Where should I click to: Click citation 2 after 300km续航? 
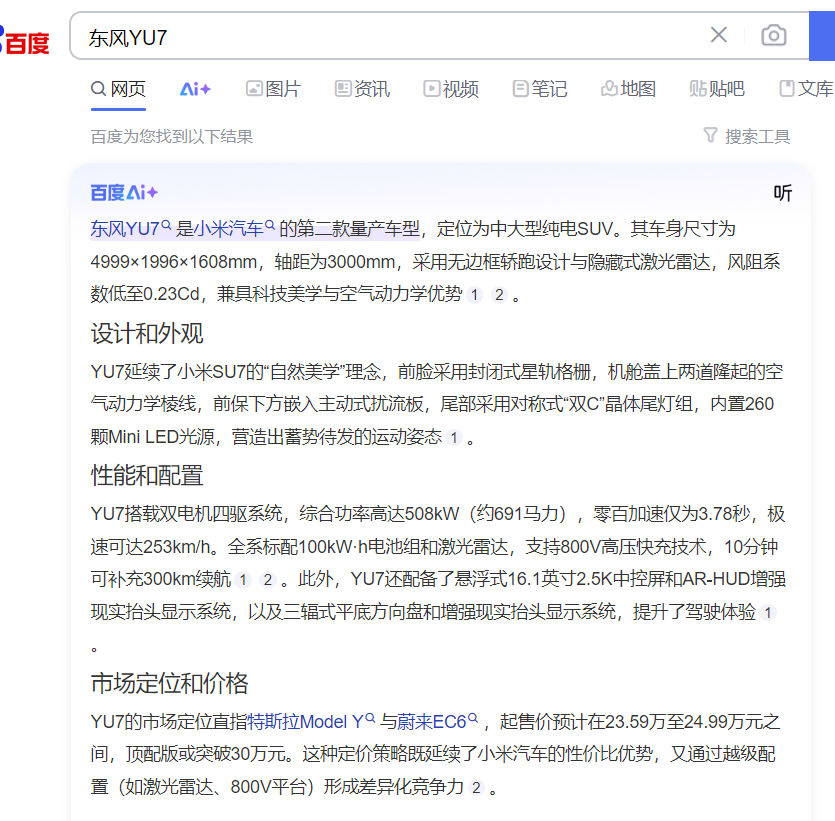tap(267, 580)
